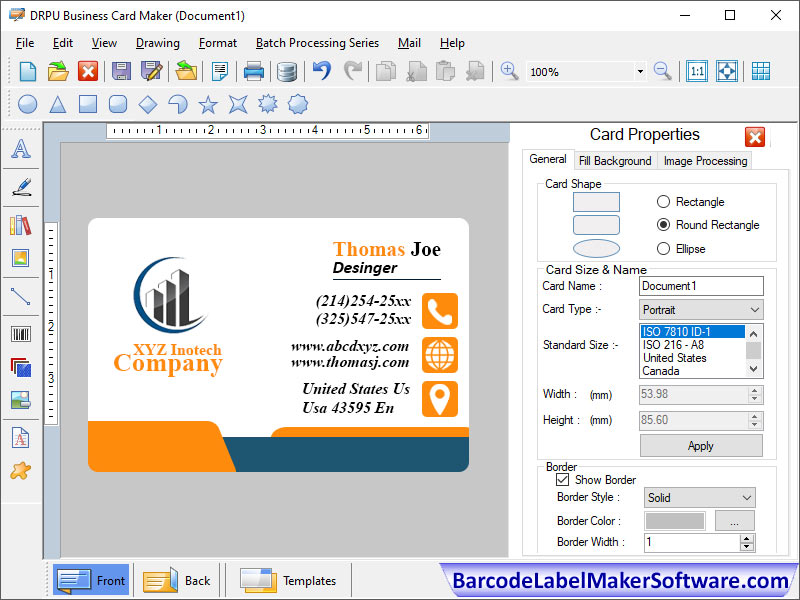Expand the zoom percentage dropdown arrow
The image size is (800, 600).
(x=640, y=71)
